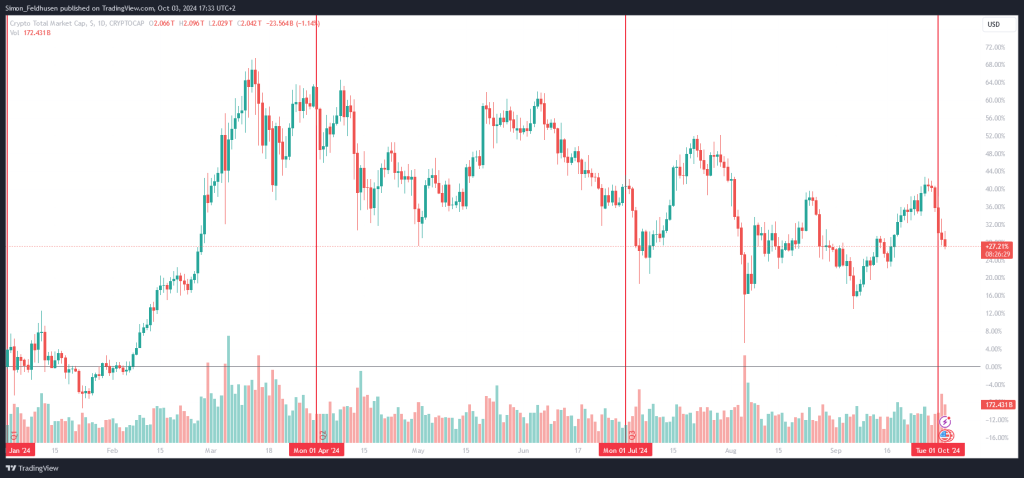Click the Q2 quarter marker on time axis

(322, 434)
